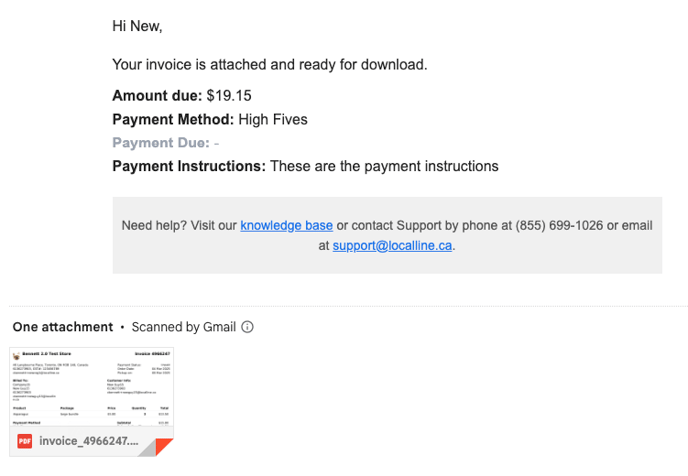
Task: Click the product table row in the invoice preview
Action: (x=91, y=414)
